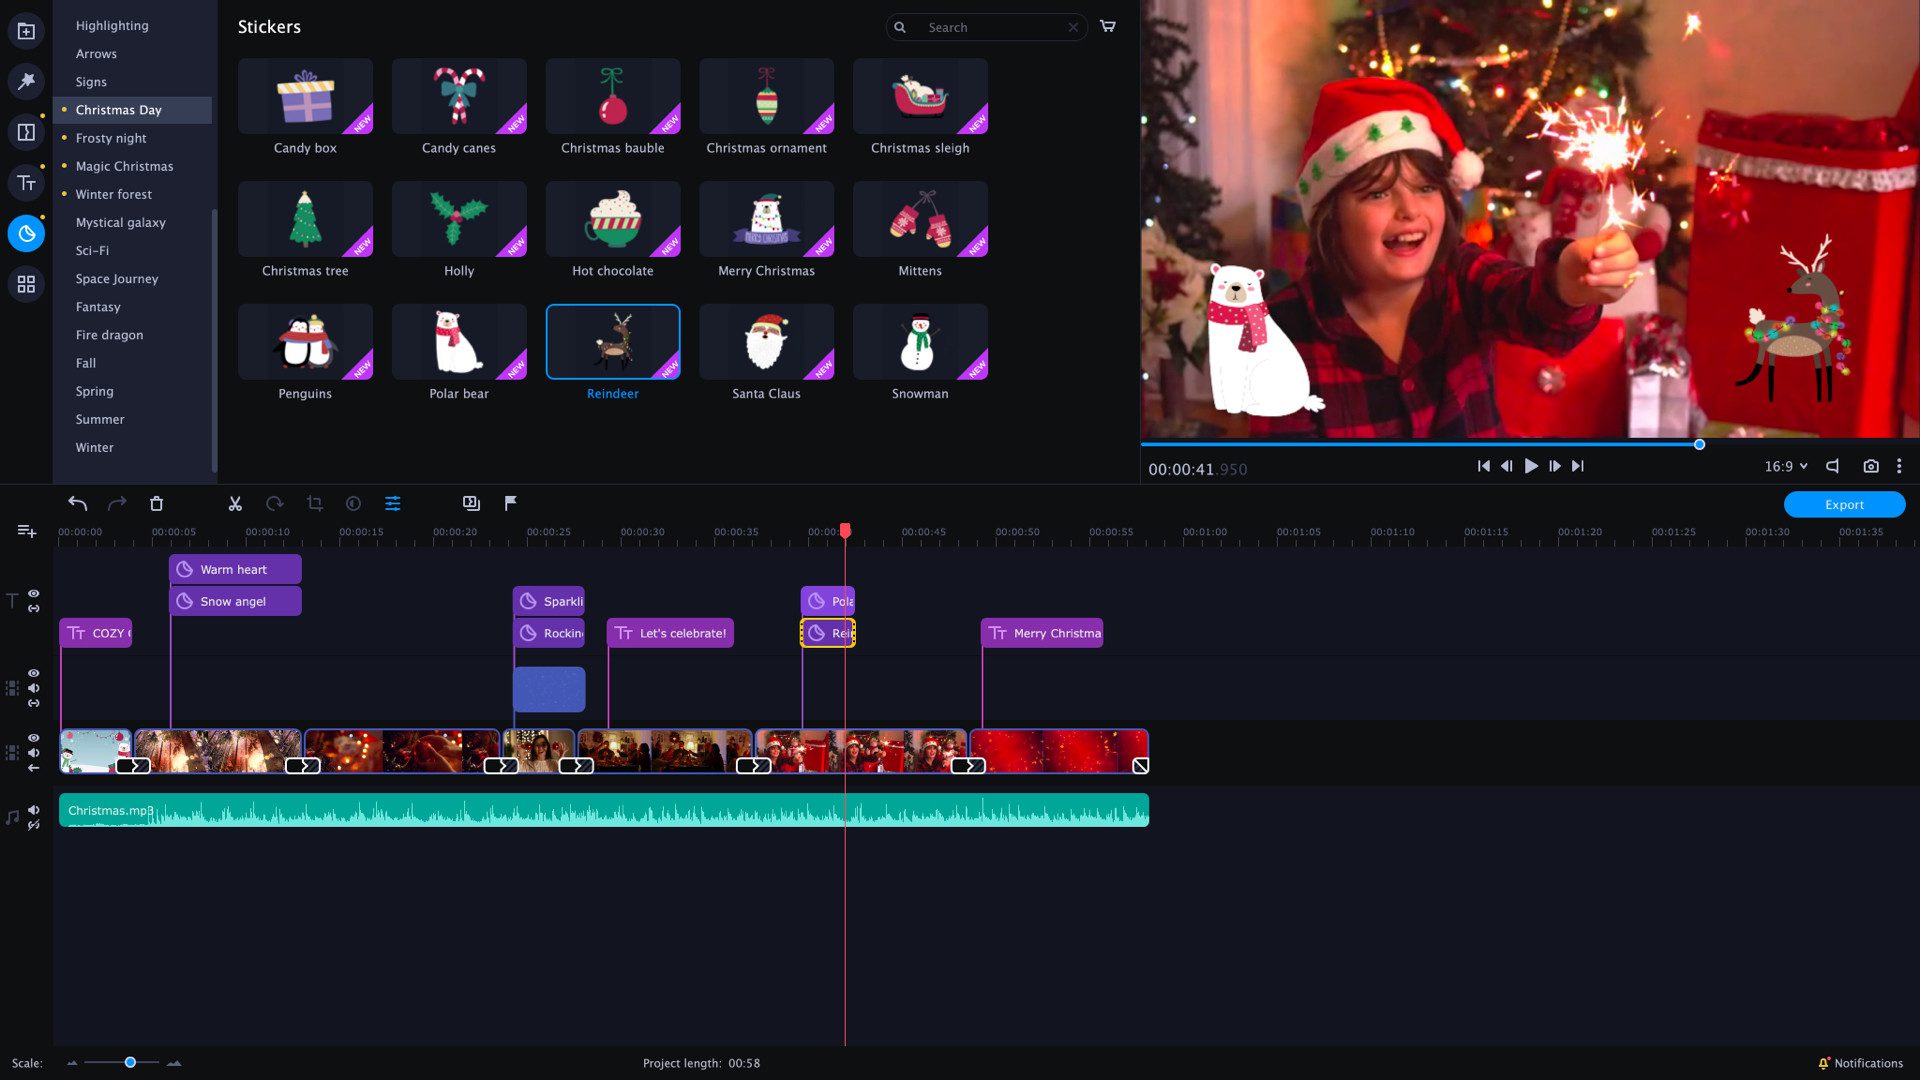Open the 16:9 aspect ratio dropdown
The height and width of the screenshot is (1080, 1920).
tap(1786, 466)
